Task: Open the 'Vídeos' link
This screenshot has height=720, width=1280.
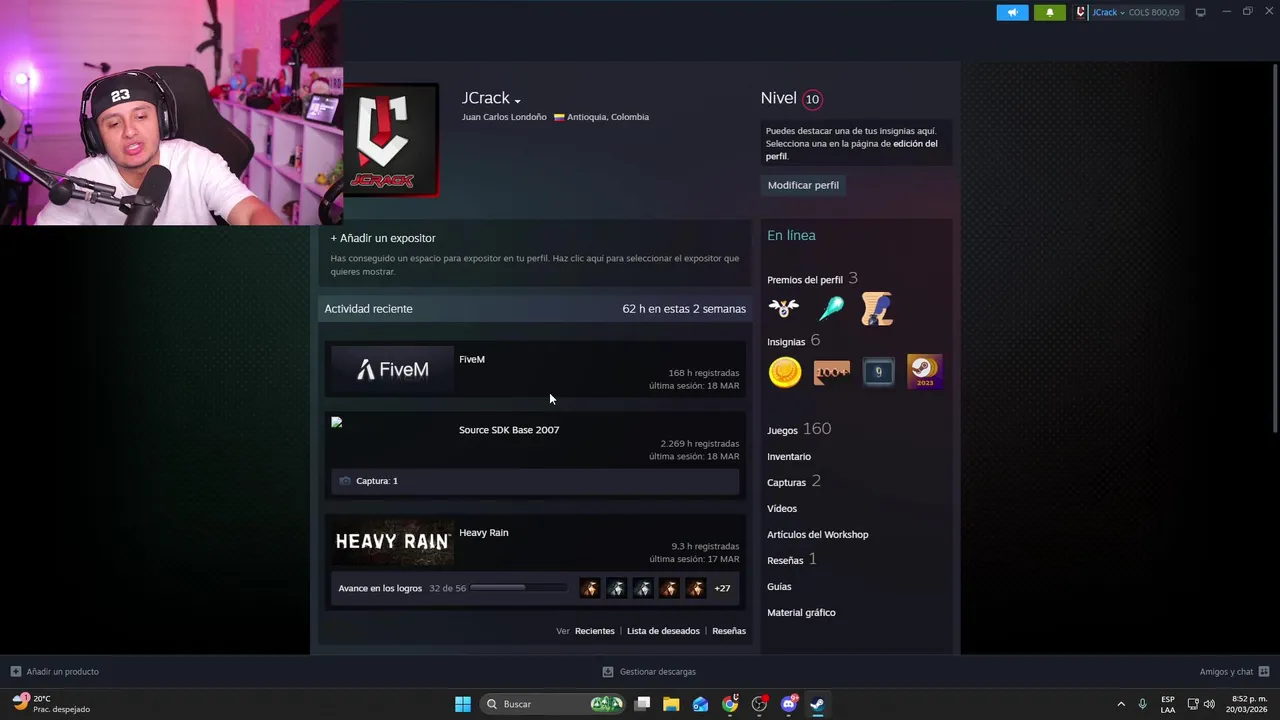Action: tap(782, 509)
